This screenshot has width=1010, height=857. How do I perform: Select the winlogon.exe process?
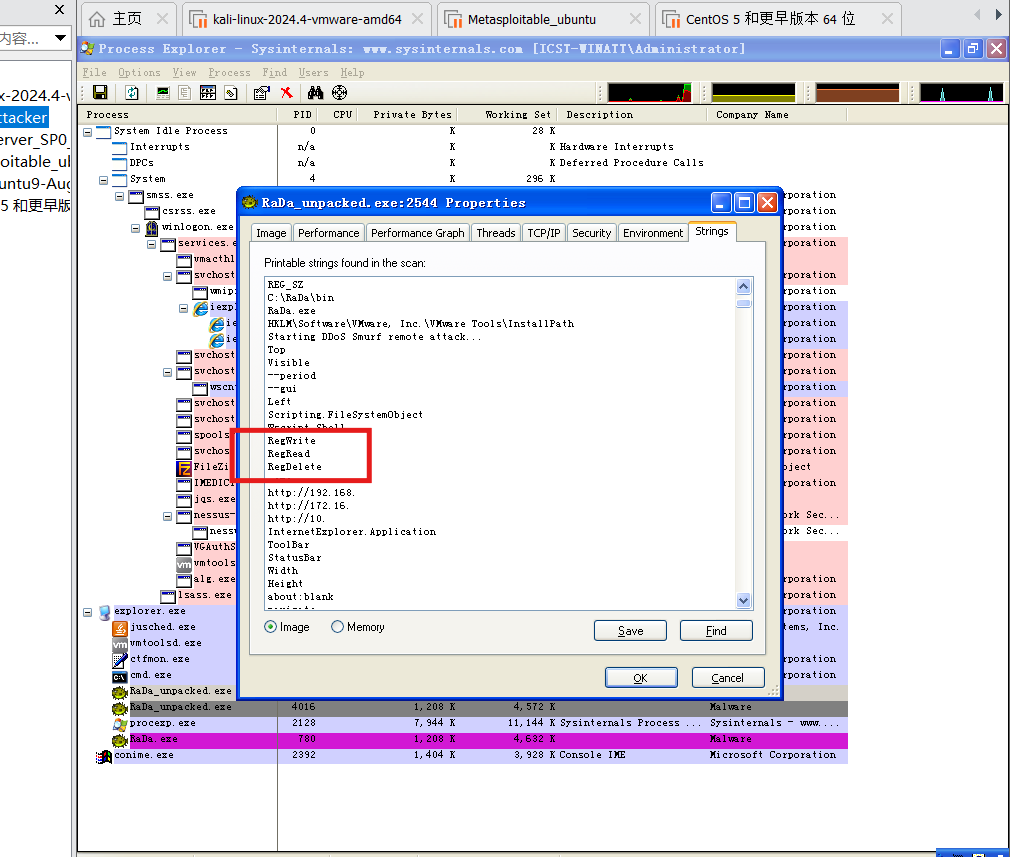click(x=197, y=227)
